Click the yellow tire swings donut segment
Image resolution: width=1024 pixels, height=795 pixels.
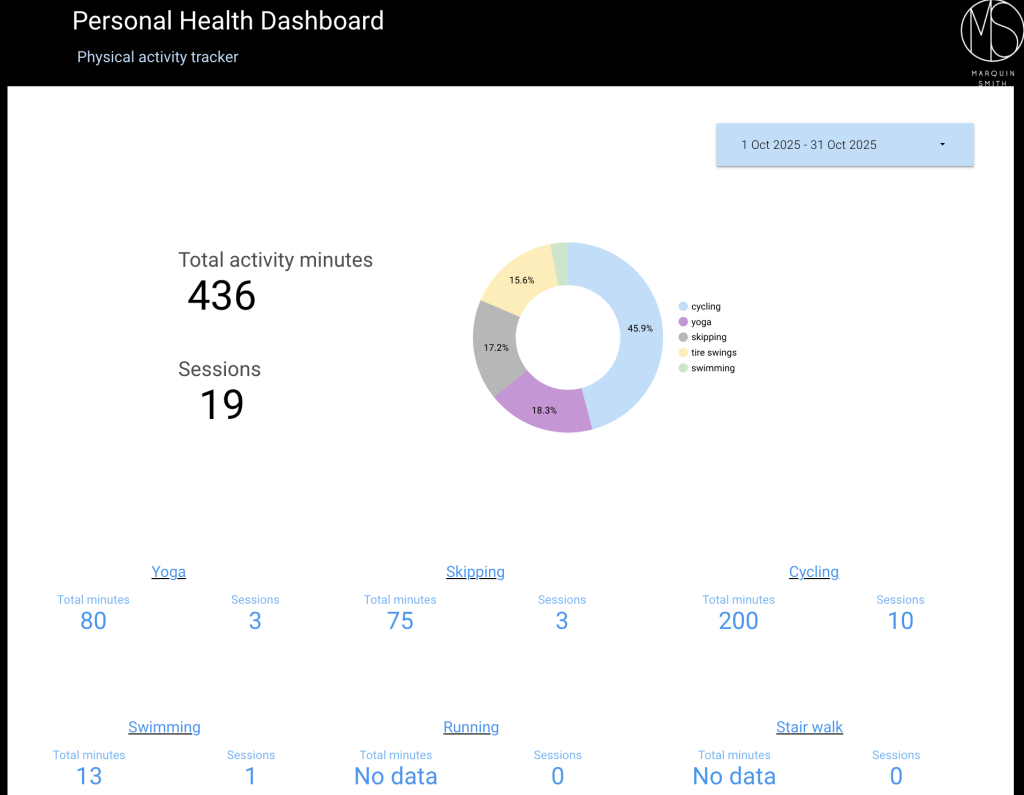[517, 278]
